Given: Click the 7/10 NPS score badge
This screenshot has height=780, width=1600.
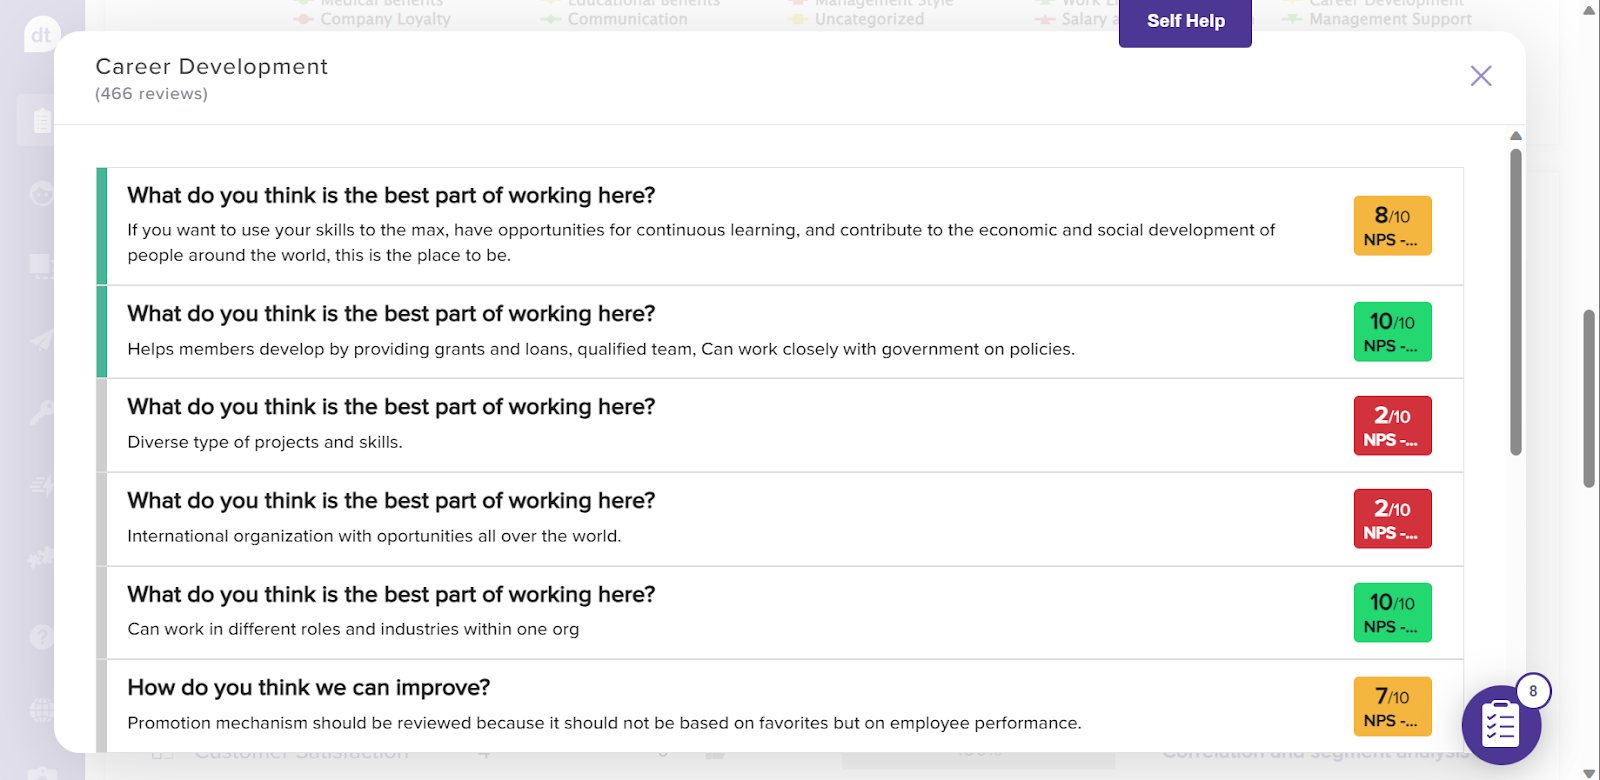Looking at the screenshot, I should coord(1392,706).
